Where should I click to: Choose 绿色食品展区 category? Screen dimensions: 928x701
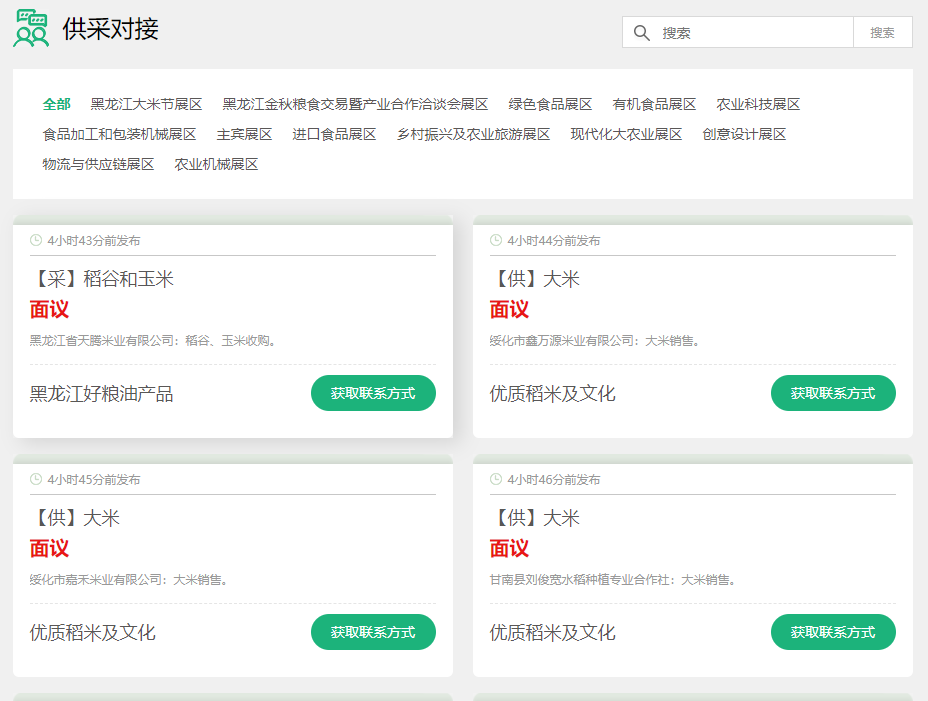point(550,104)
